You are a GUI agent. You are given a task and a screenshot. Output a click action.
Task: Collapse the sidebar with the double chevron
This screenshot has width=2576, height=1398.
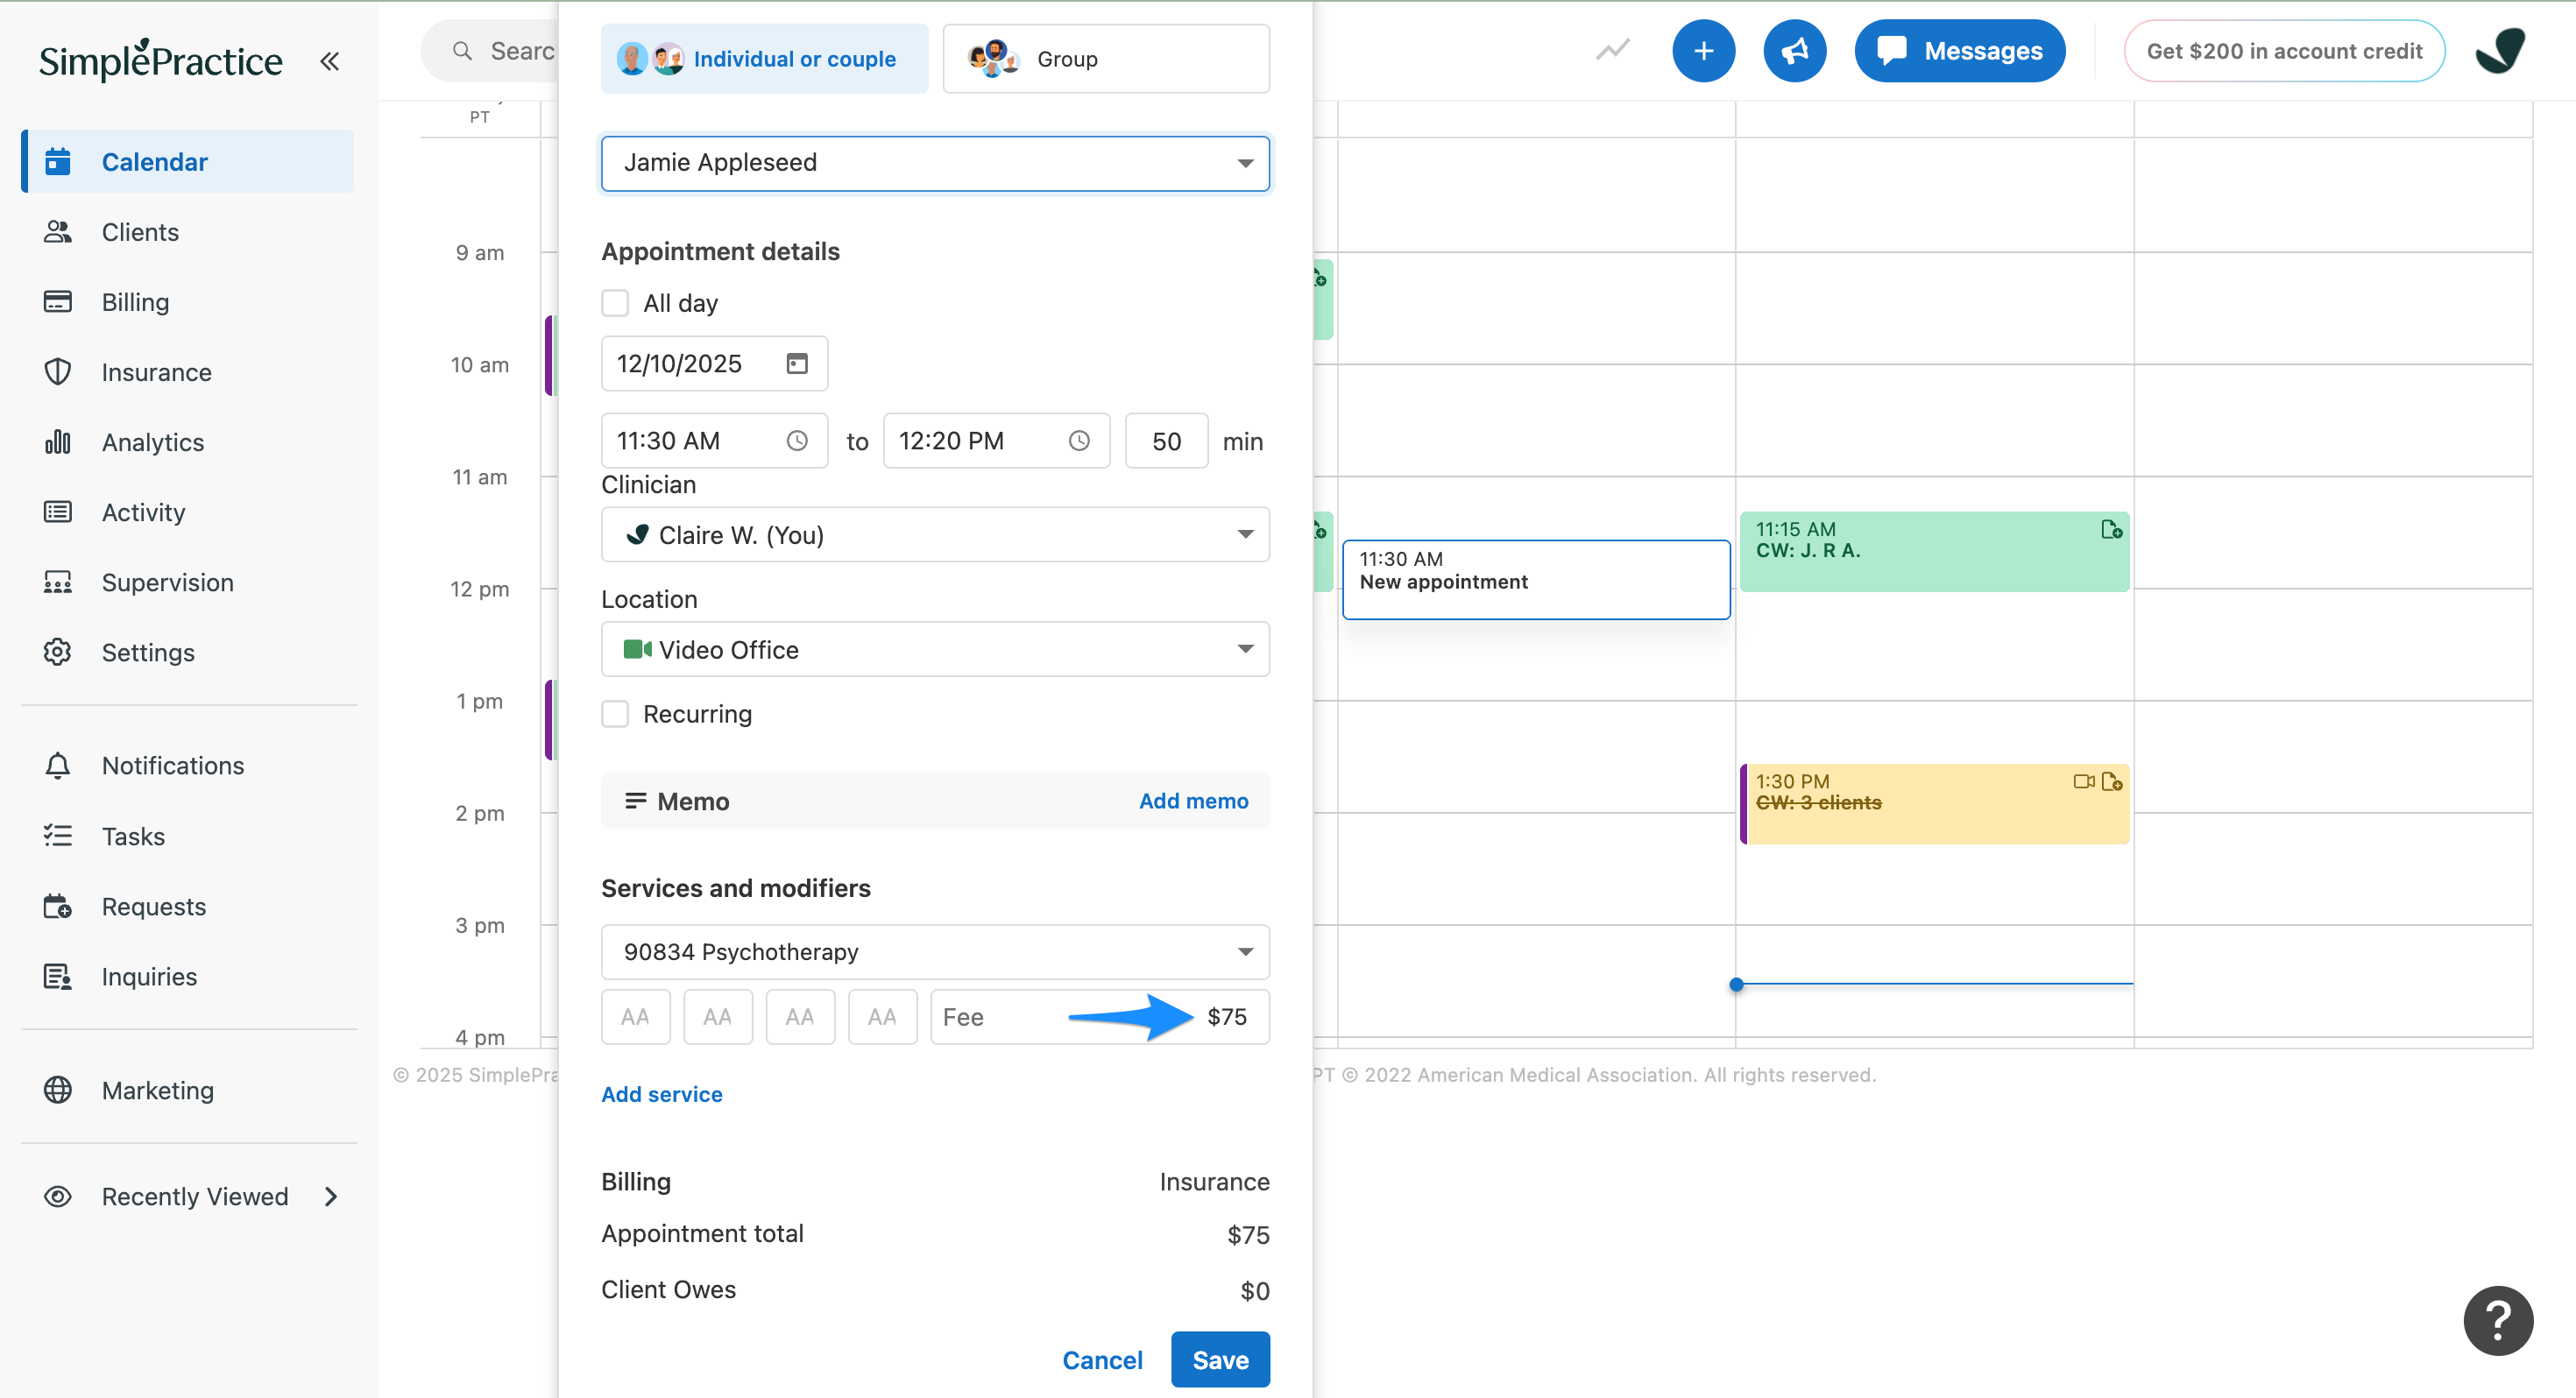click(329, 61)
